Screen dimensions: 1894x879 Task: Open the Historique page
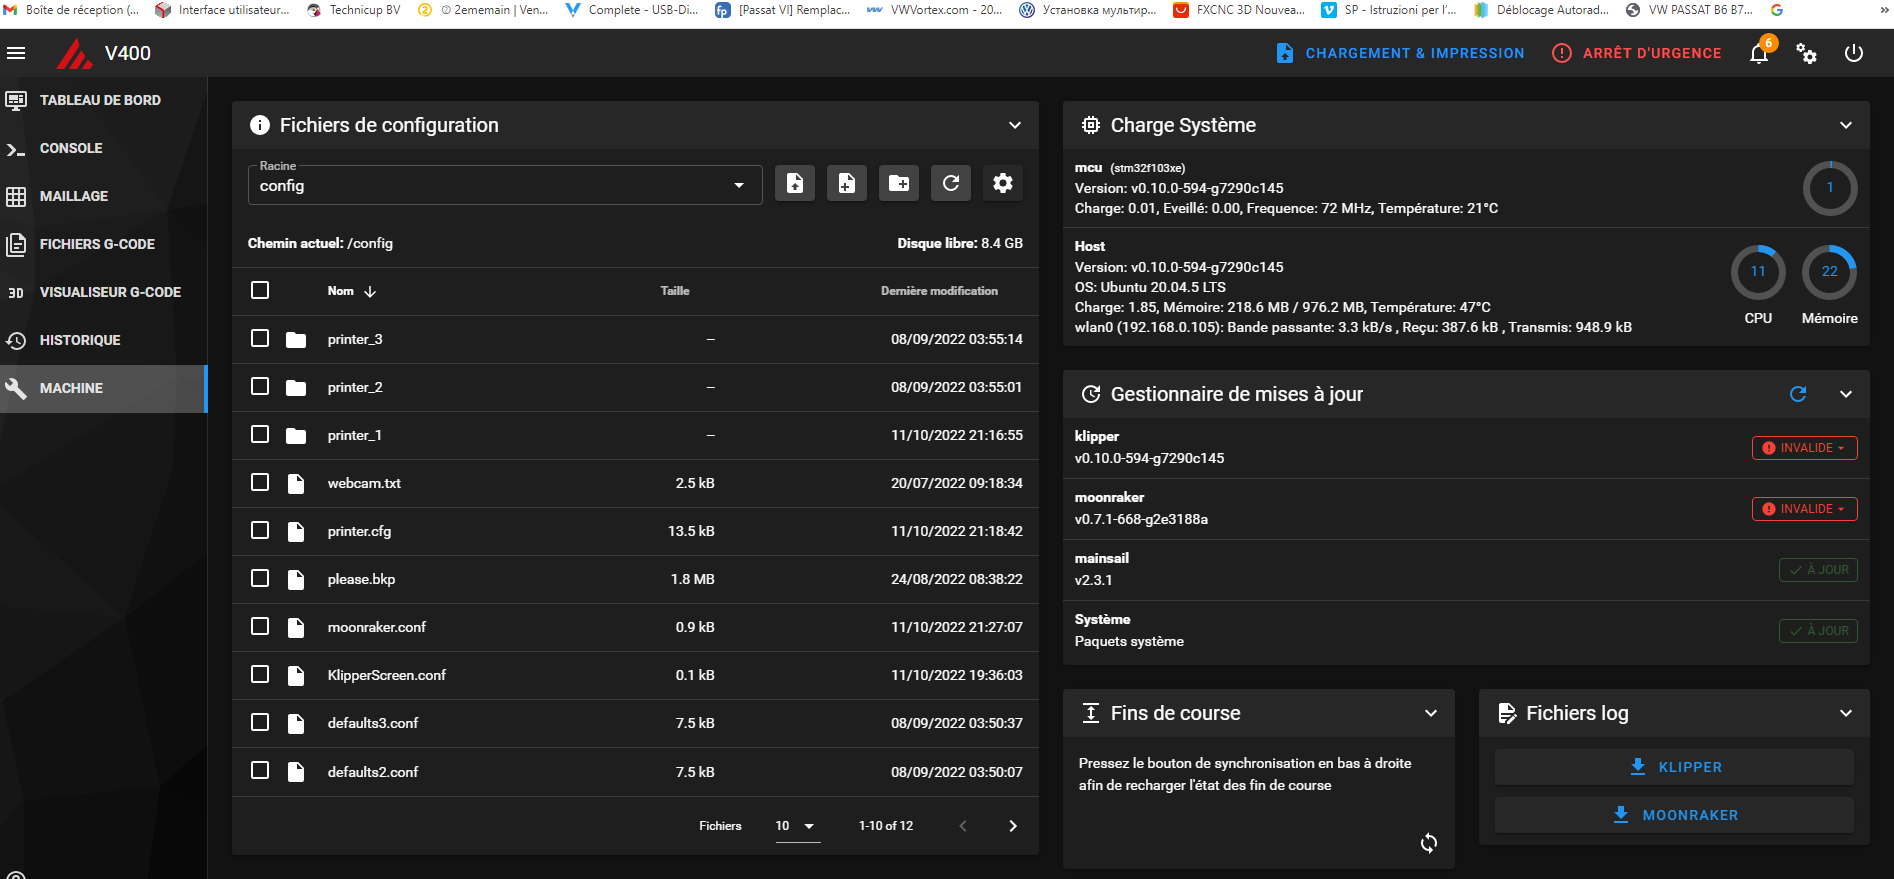click(x=103, y=340)
